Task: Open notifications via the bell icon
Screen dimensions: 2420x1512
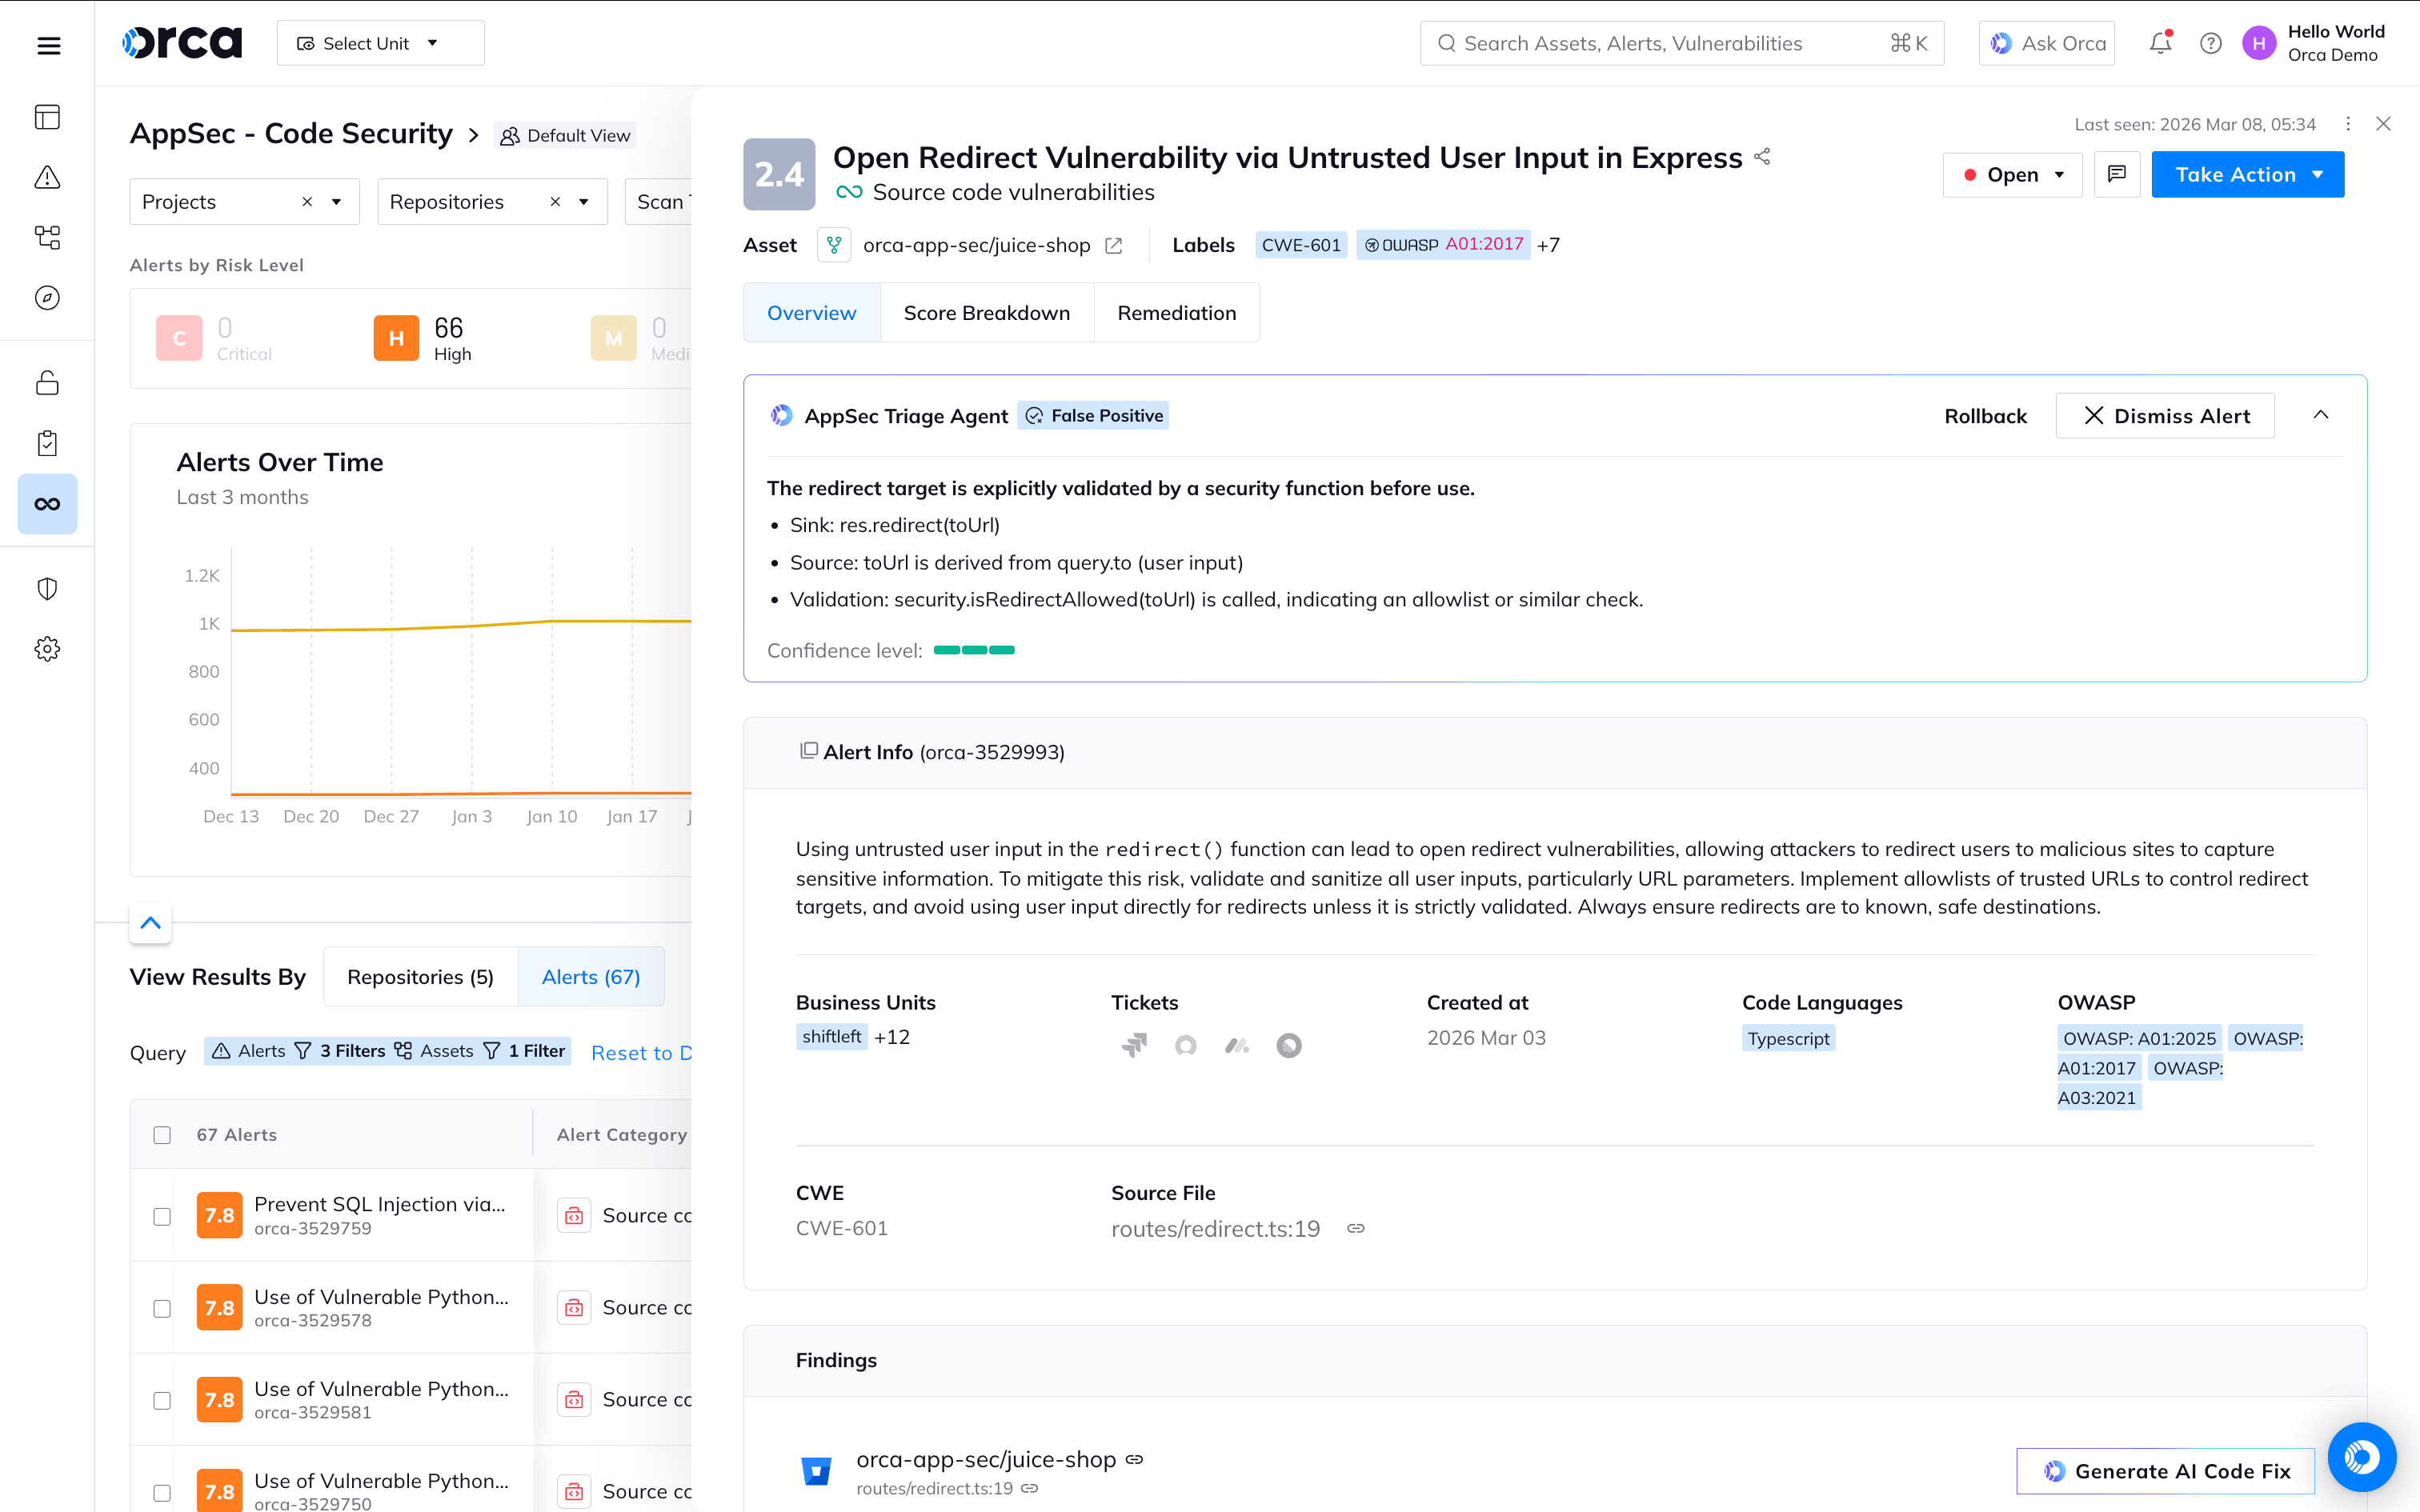Action: (2159, 42)
